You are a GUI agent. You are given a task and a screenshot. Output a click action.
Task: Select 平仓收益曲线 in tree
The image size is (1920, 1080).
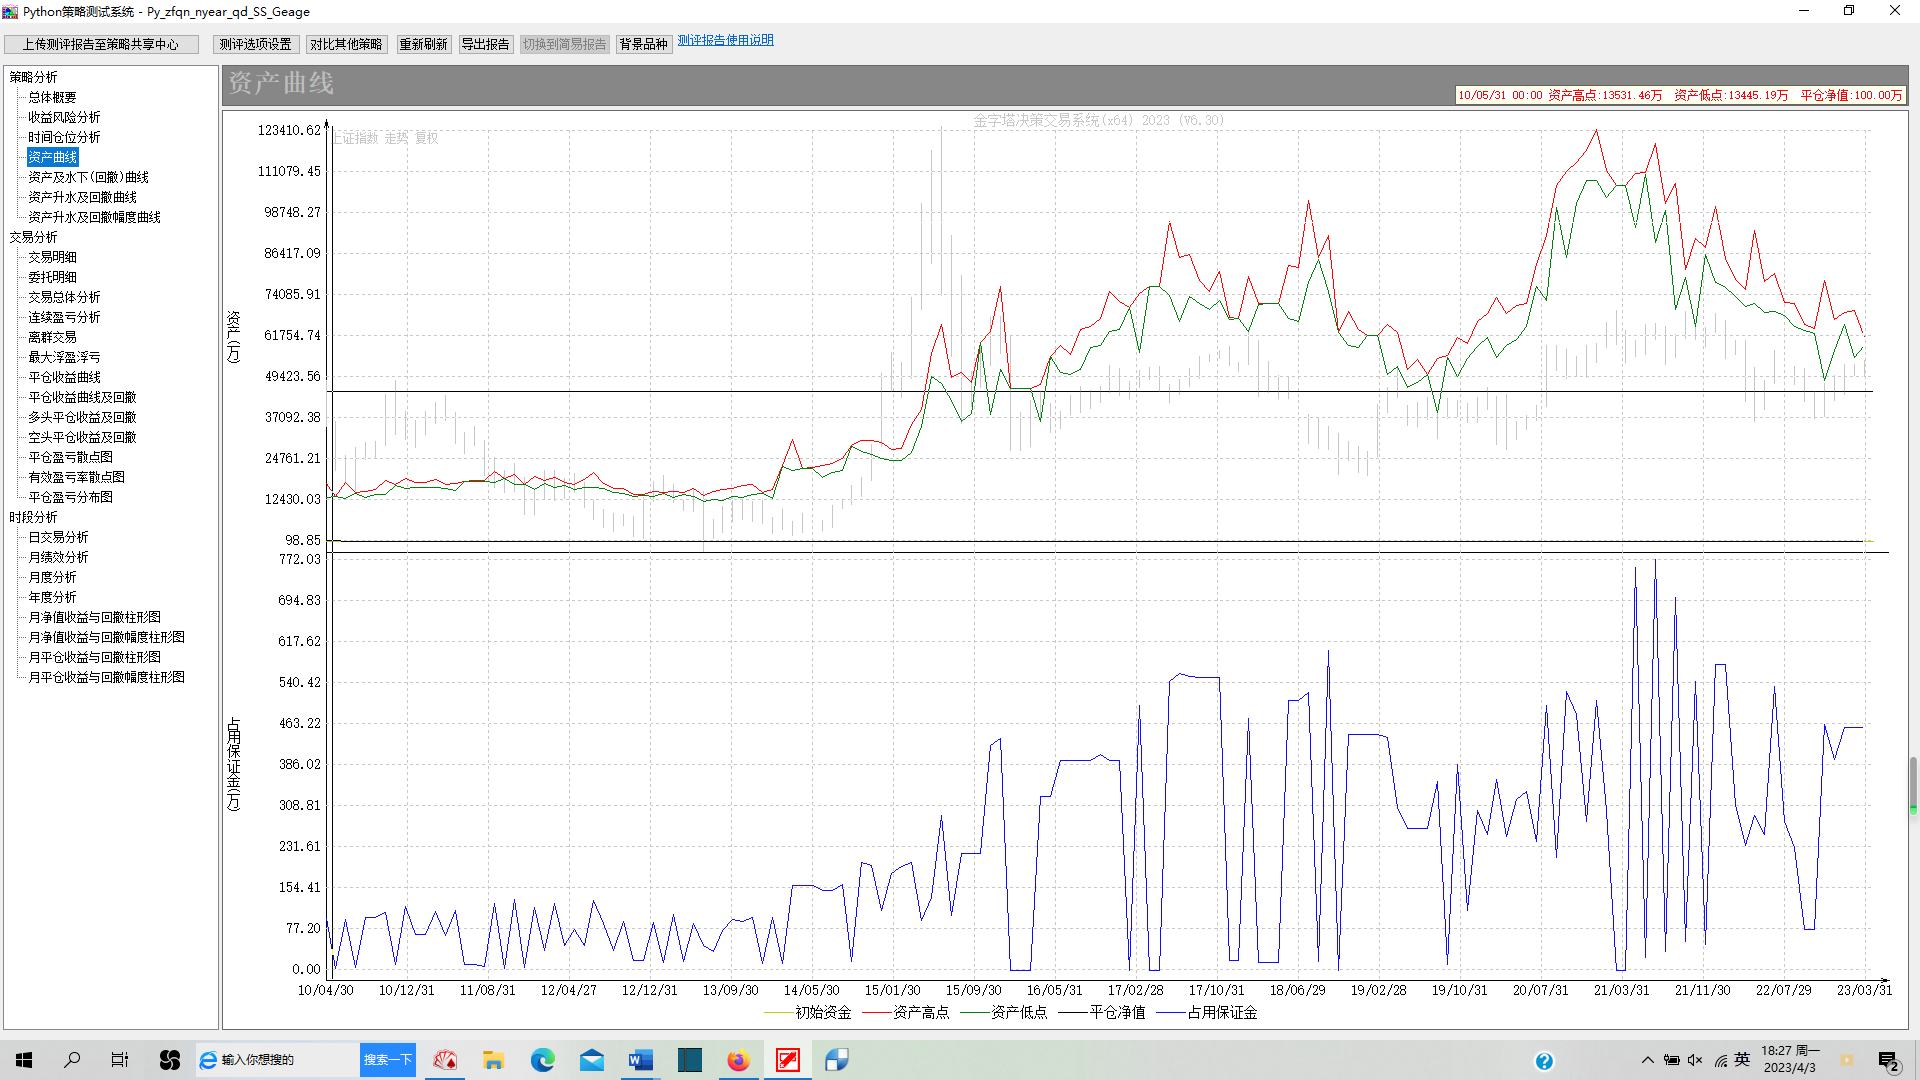(64, 377)
